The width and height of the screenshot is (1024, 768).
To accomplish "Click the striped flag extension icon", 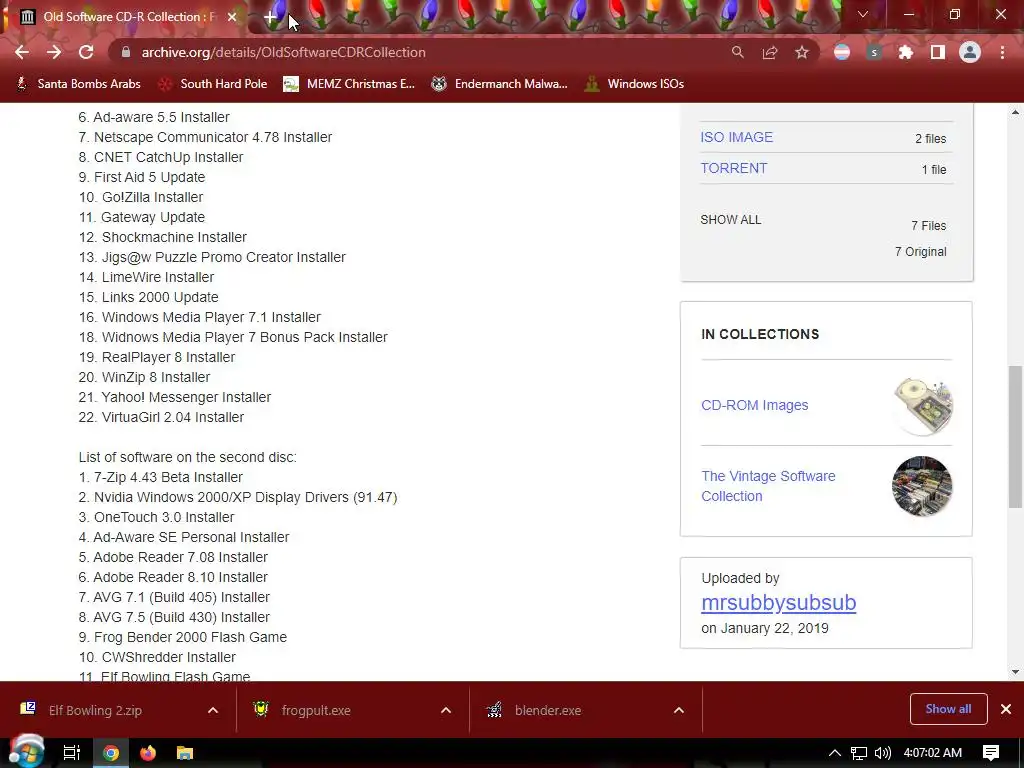I will click(x=842, y=52).
